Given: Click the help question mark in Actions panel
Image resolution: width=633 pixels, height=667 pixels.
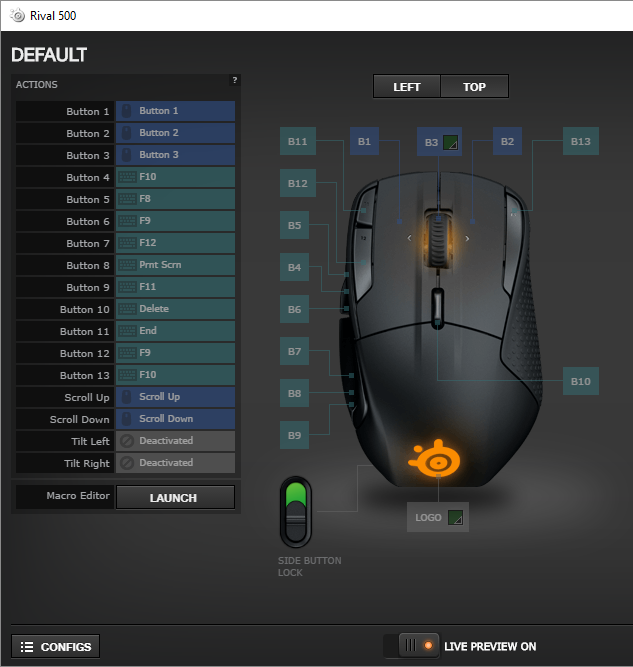Looking at the screenshot, I should point(234,80).
